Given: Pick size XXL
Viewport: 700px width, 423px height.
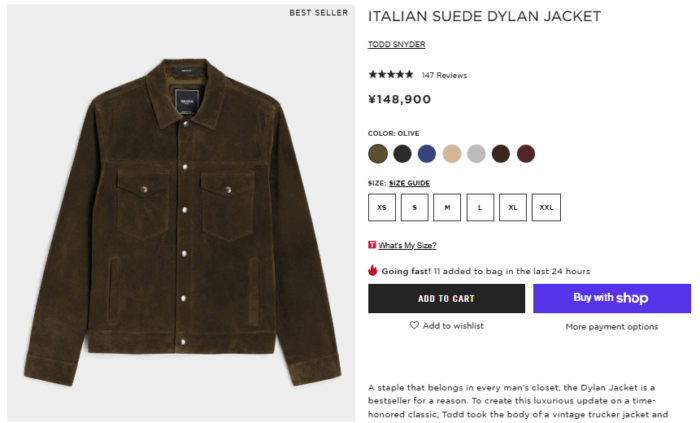Looking at the screenshot, I should [x=546, y=207].
